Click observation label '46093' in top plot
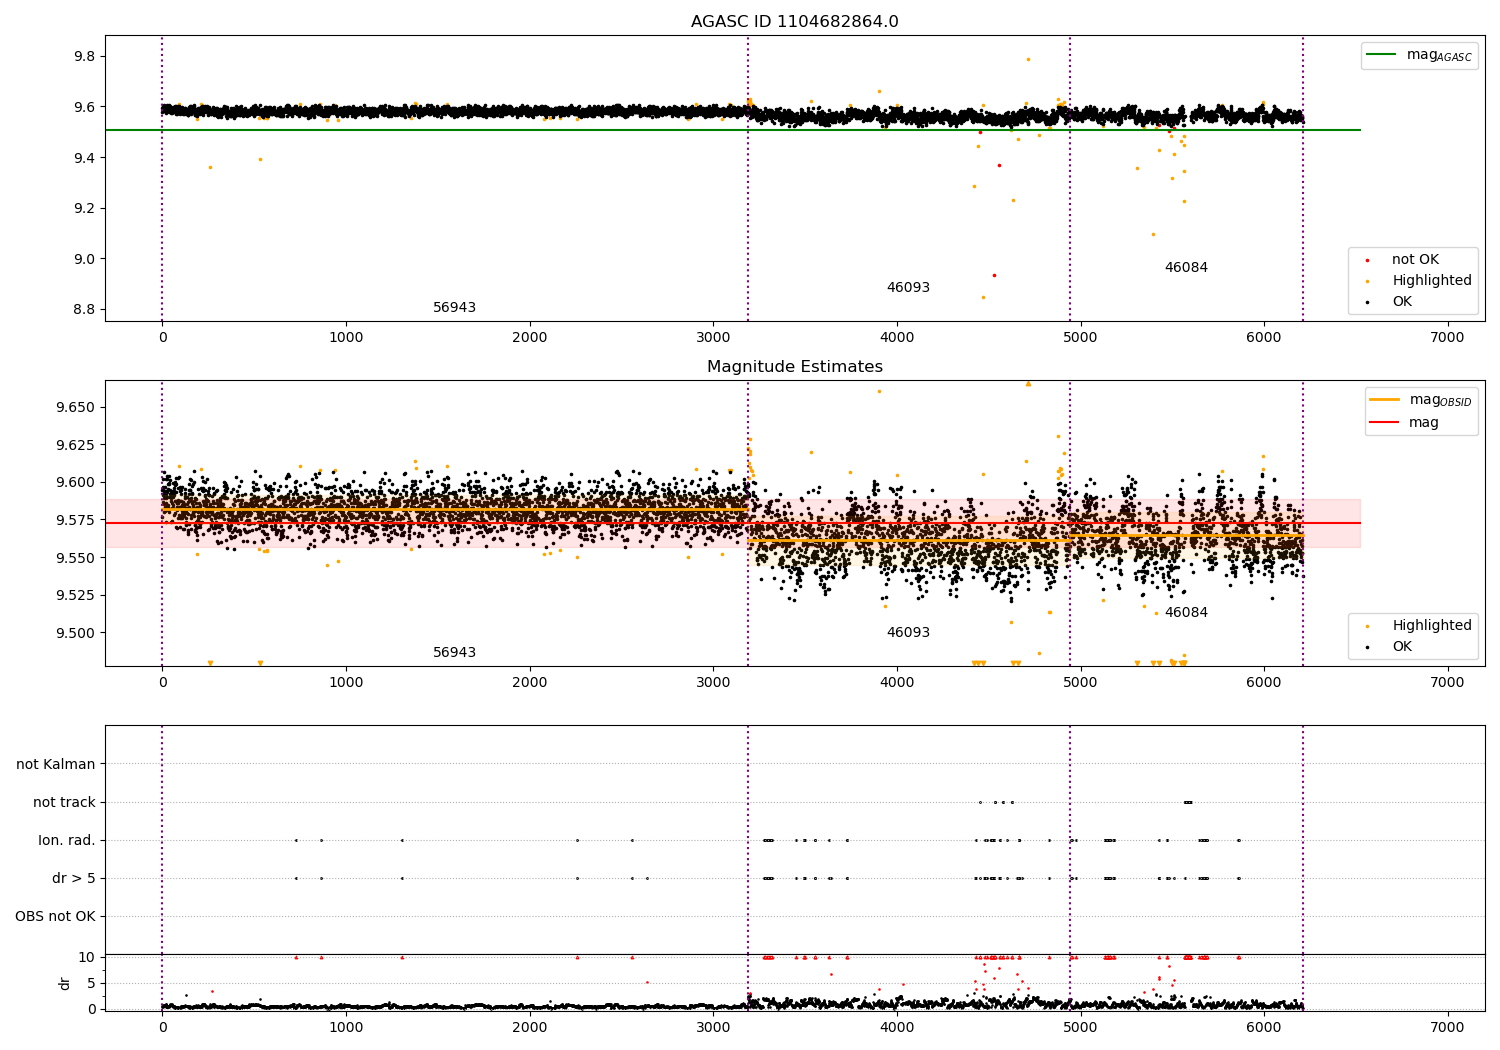The height and width of the screenshot is (1050, 1500). tap(908, 288)
